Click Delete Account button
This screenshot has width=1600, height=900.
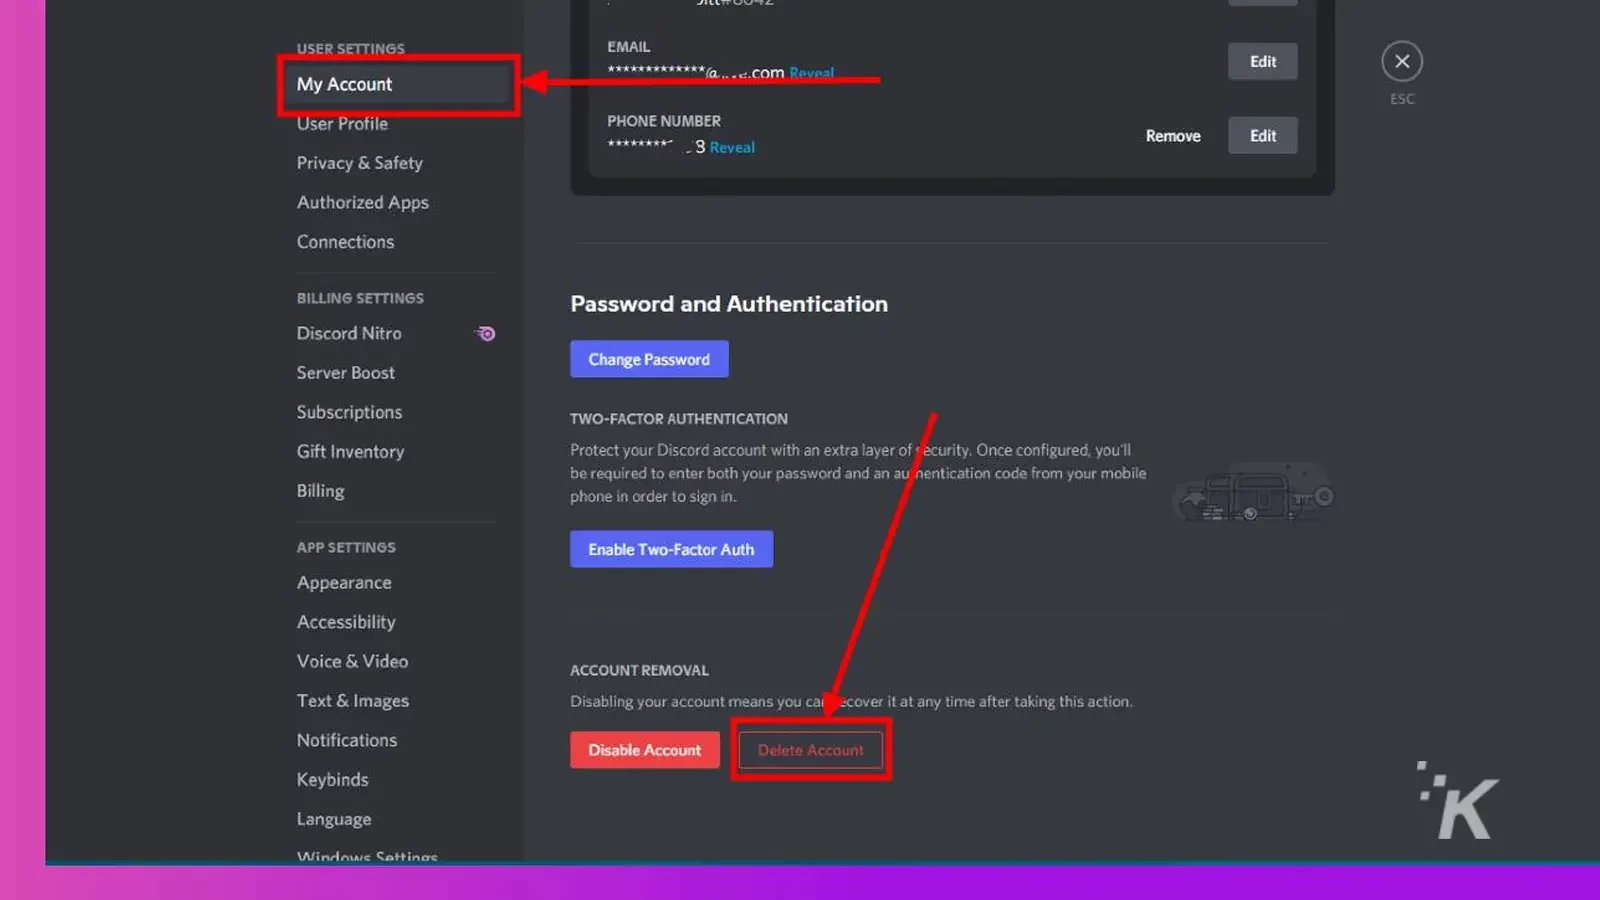coord(810,750)
